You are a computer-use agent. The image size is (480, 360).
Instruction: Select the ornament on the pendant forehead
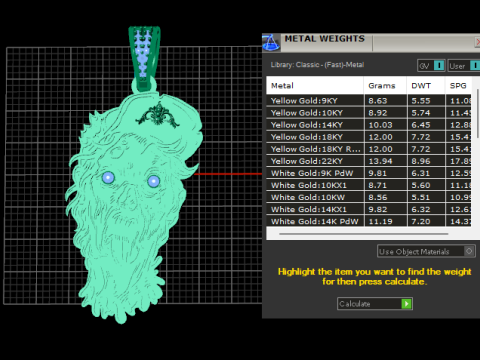[x=158, y=115]
